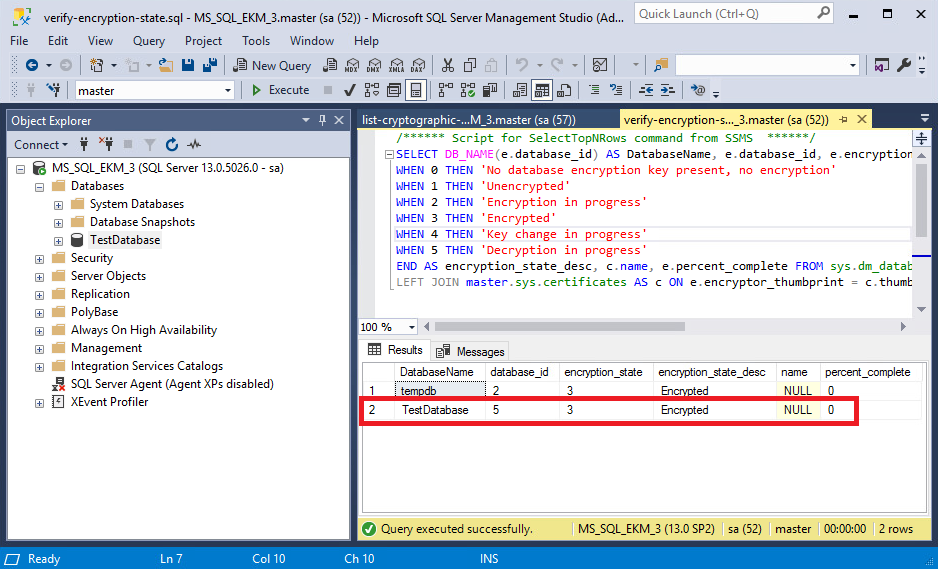
Task: Switch output to Results to Grid
Action: point(542,90)
